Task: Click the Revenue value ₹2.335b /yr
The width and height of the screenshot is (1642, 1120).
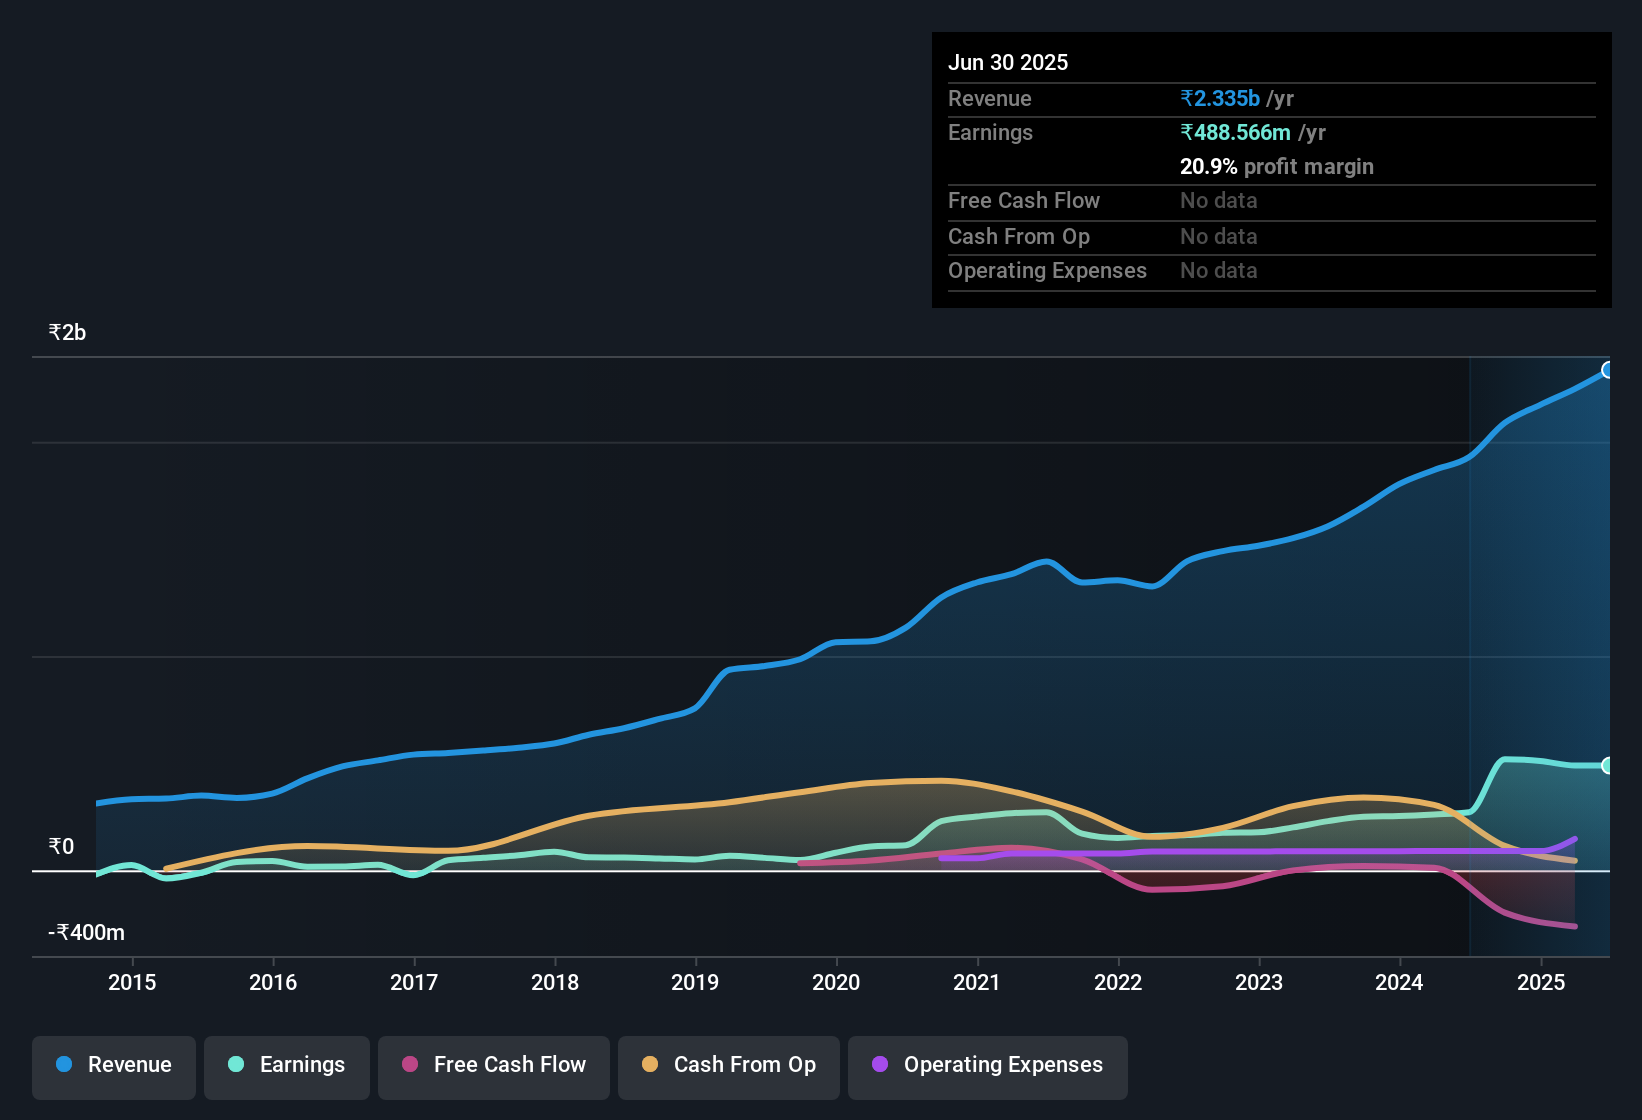Action: click(x=1237, y=98)
